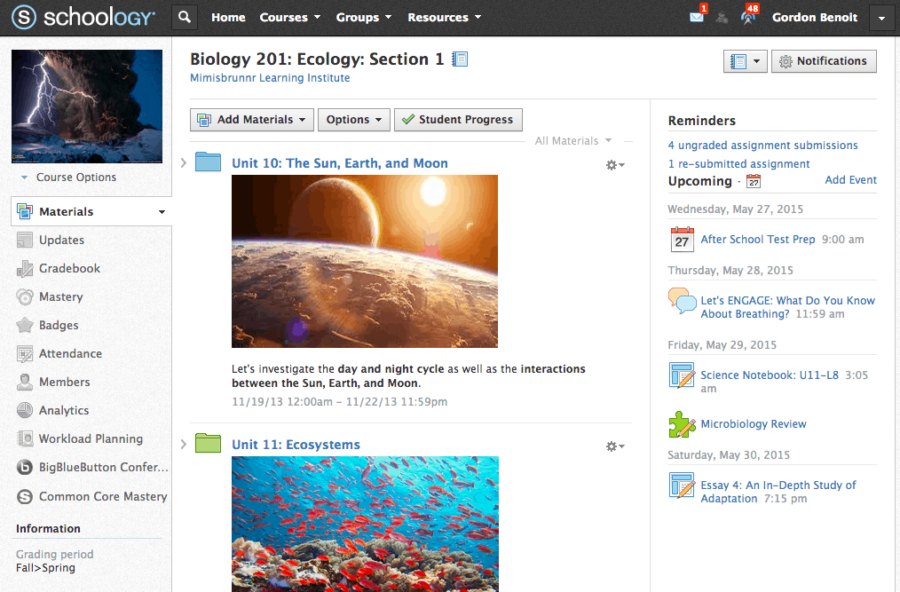Open the Add Materials dropdown

pyautogui.click(x=251, y=119)
